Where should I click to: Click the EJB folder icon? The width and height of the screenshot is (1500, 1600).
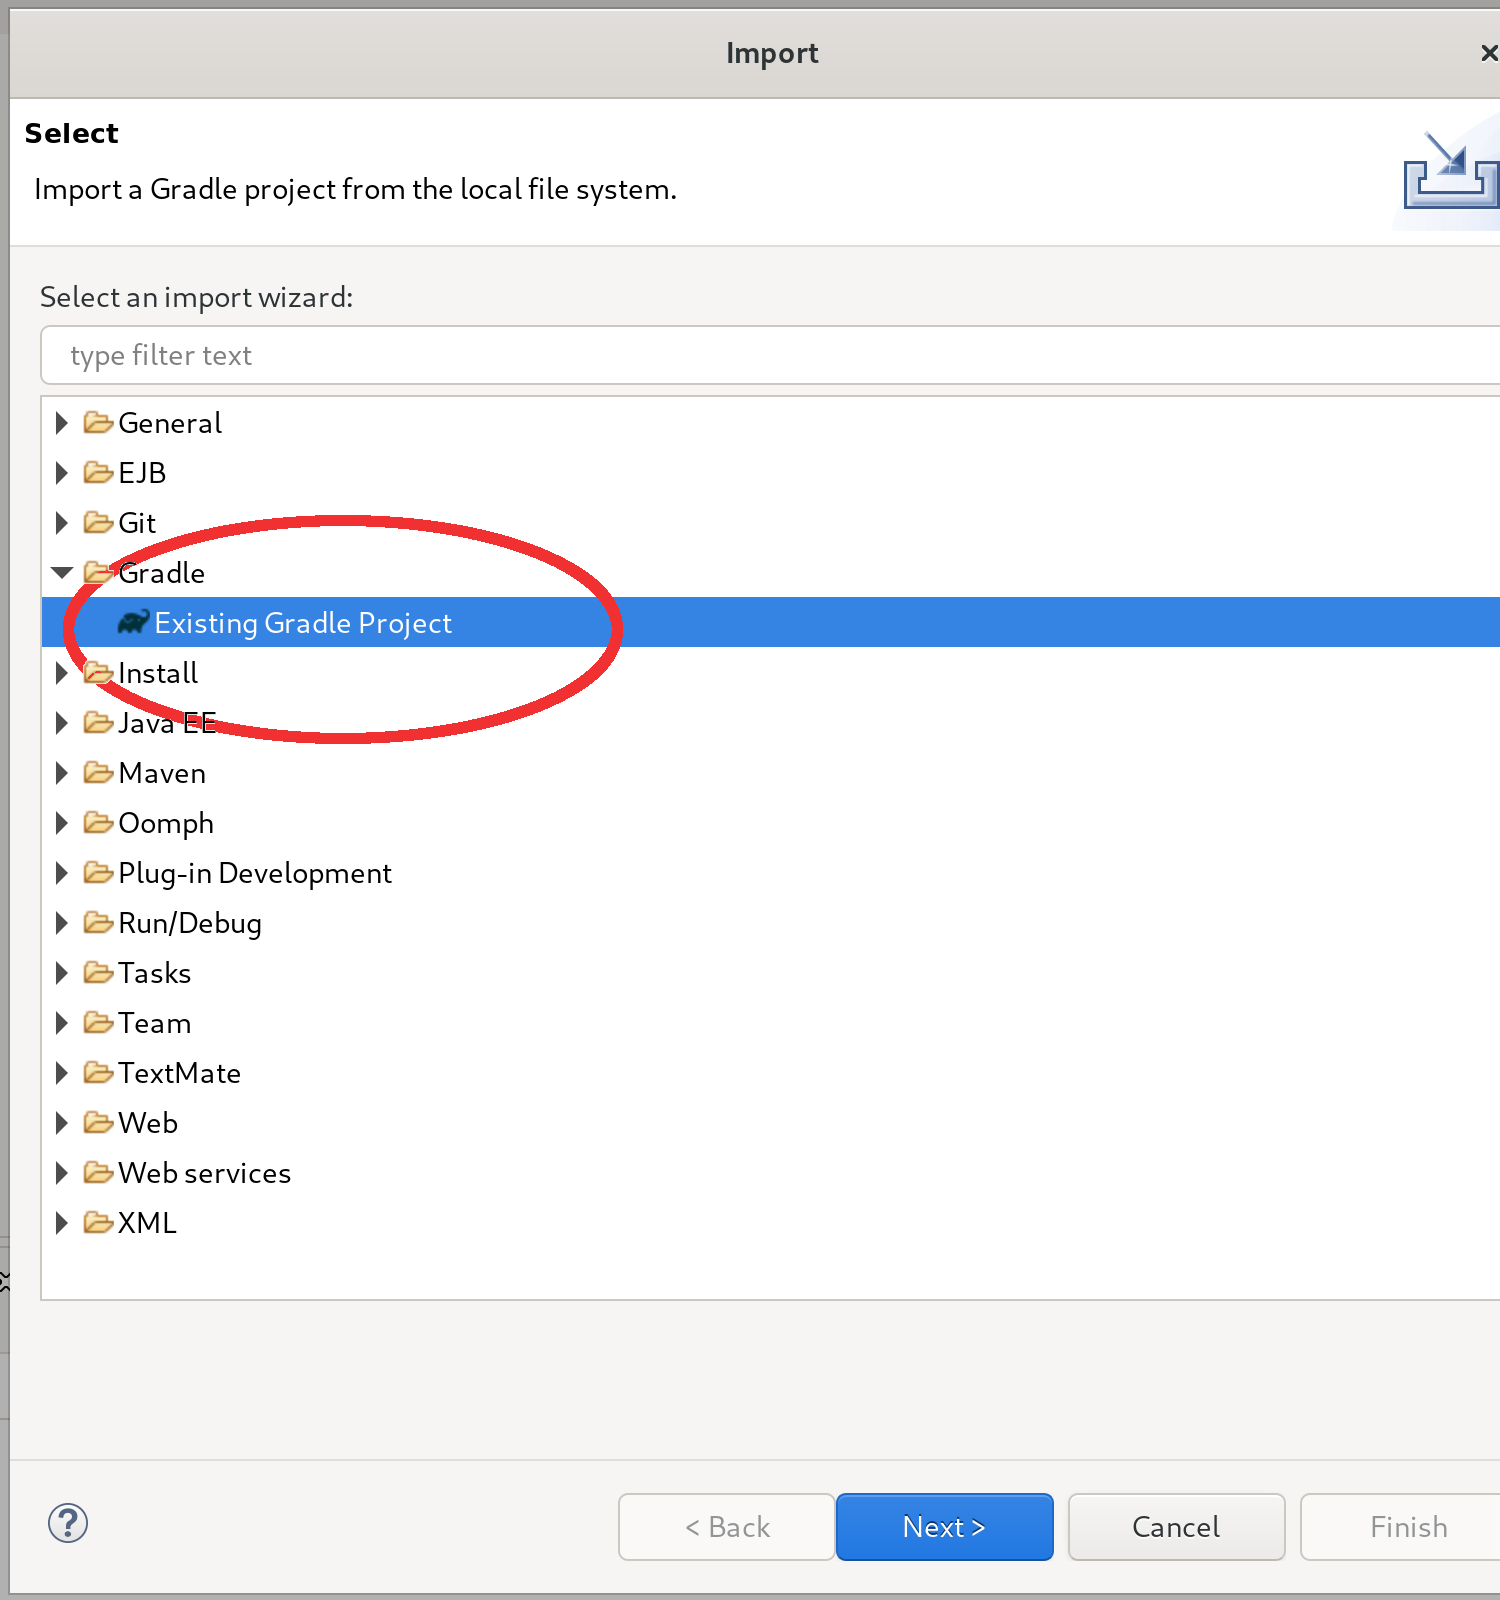pyautogui.click(x=98, y=473)
